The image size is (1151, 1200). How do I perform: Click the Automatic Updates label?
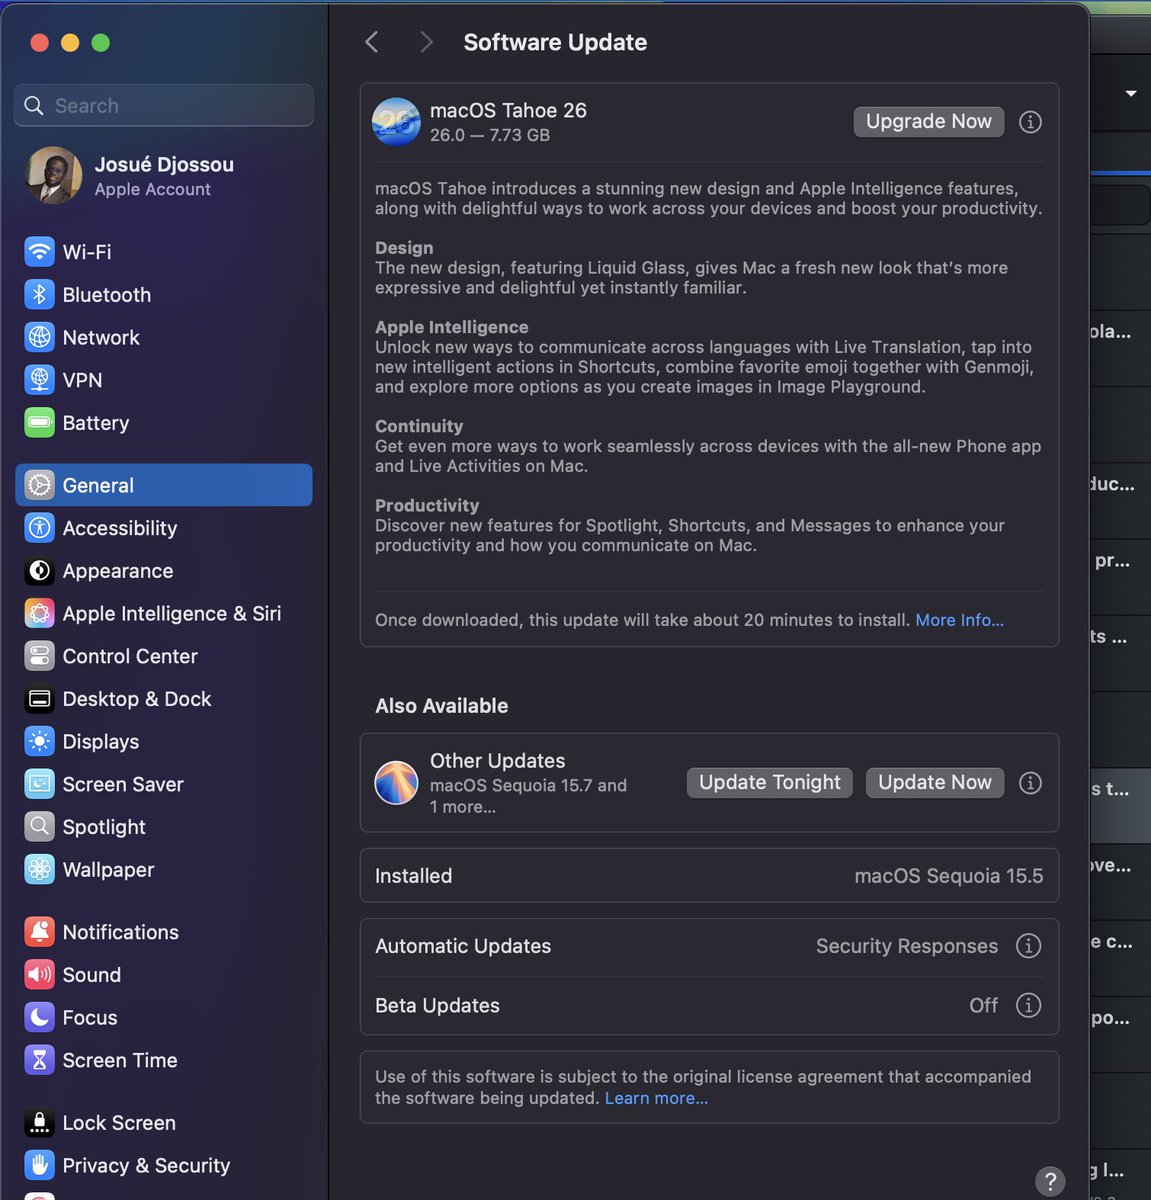click(x=463, y=946)
